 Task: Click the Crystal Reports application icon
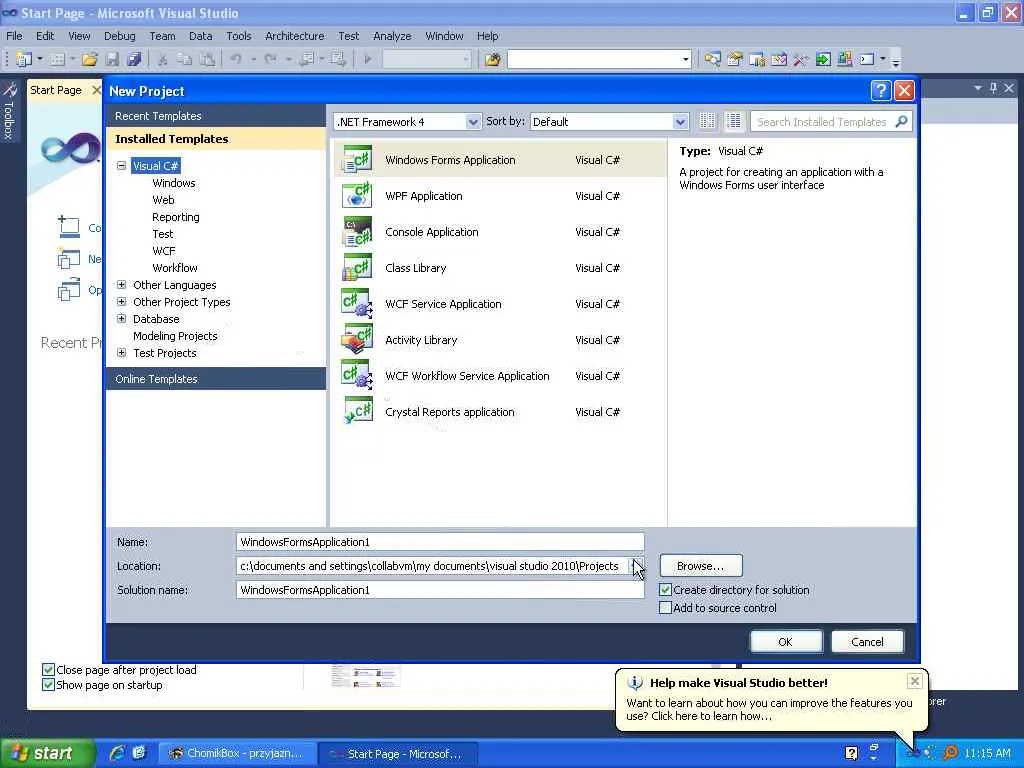pyautogui.click(x=357, y=411)
